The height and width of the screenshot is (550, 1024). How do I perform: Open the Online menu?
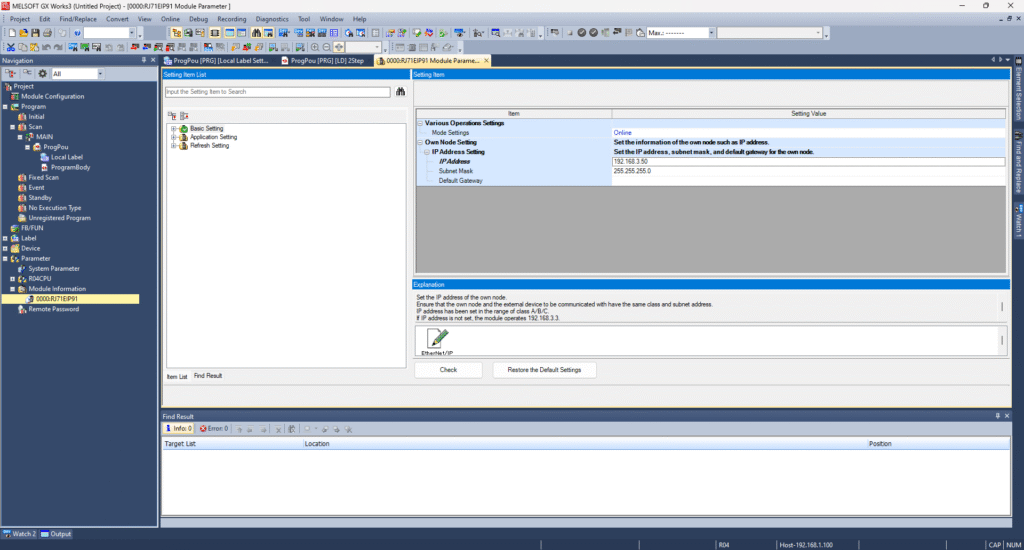170,19
